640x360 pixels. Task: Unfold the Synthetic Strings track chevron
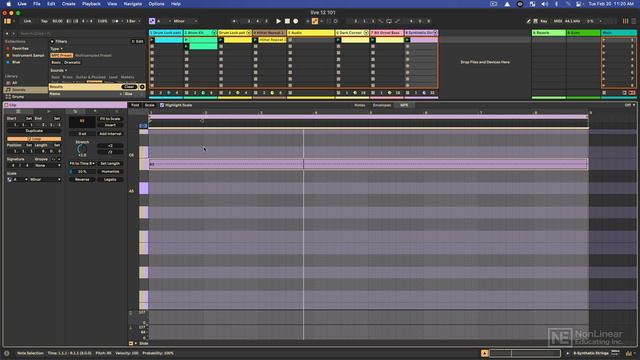(435, 33)
